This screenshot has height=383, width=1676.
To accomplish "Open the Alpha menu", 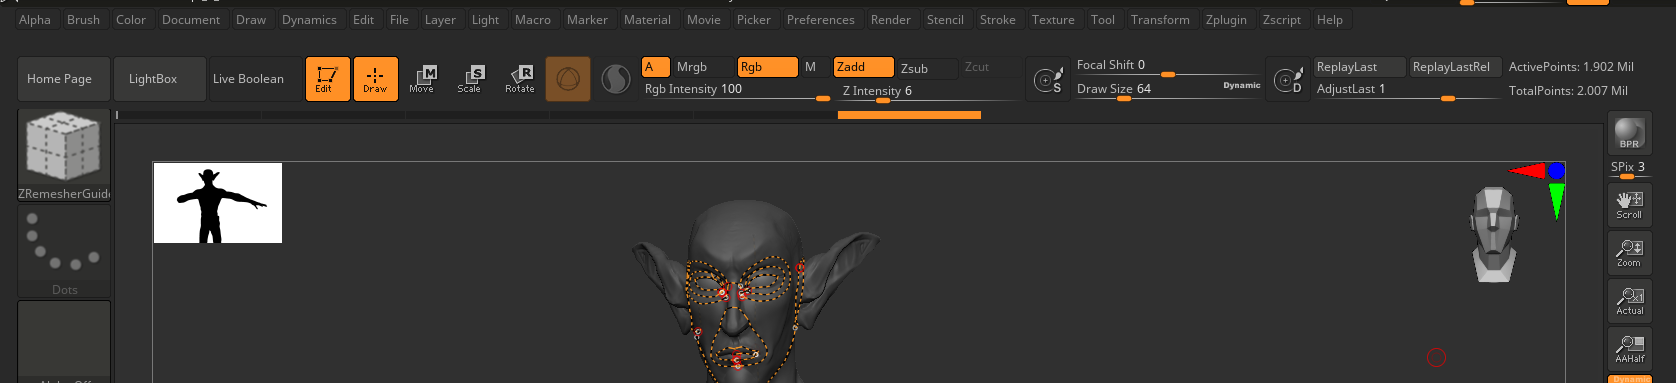I will point(35,19).
